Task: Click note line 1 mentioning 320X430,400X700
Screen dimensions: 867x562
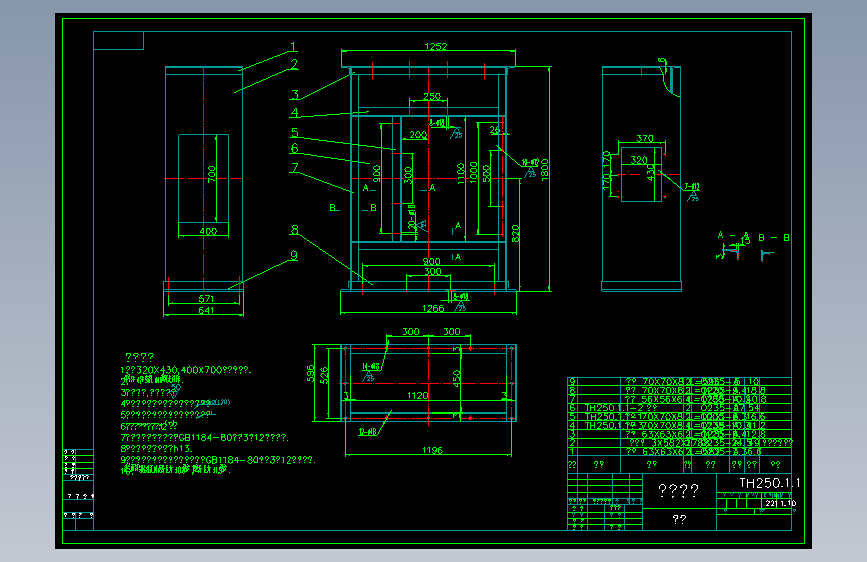Action: coord(186,370)
